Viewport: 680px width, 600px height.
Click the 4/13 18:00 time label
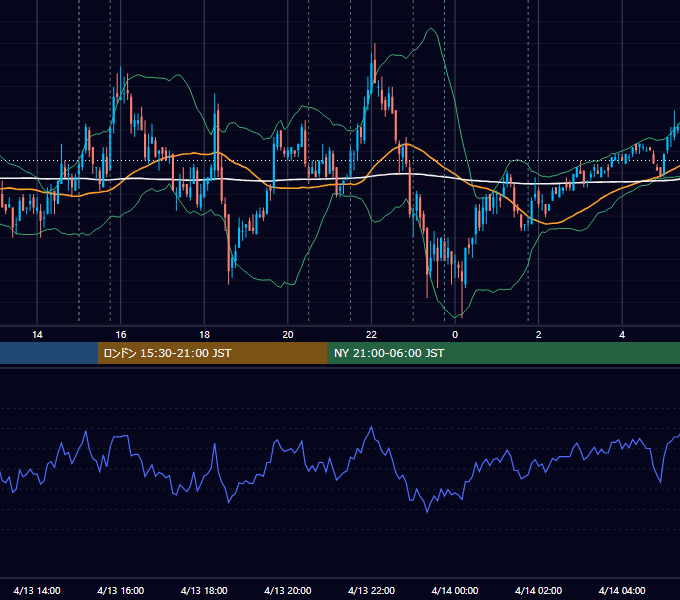[204, 590]
